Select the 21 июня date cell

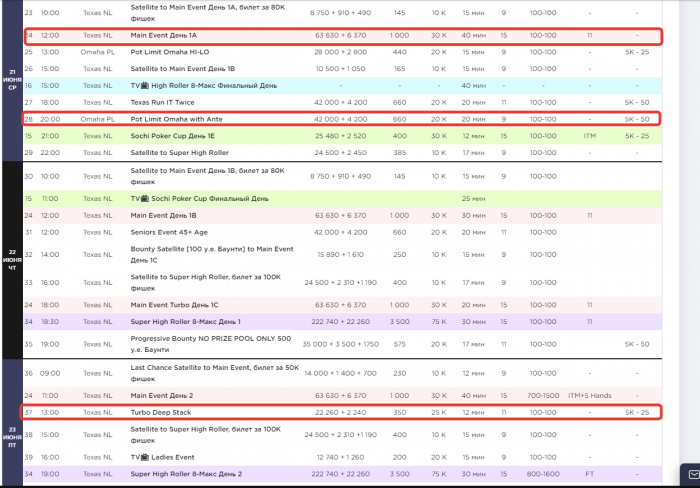coord(10,80)
